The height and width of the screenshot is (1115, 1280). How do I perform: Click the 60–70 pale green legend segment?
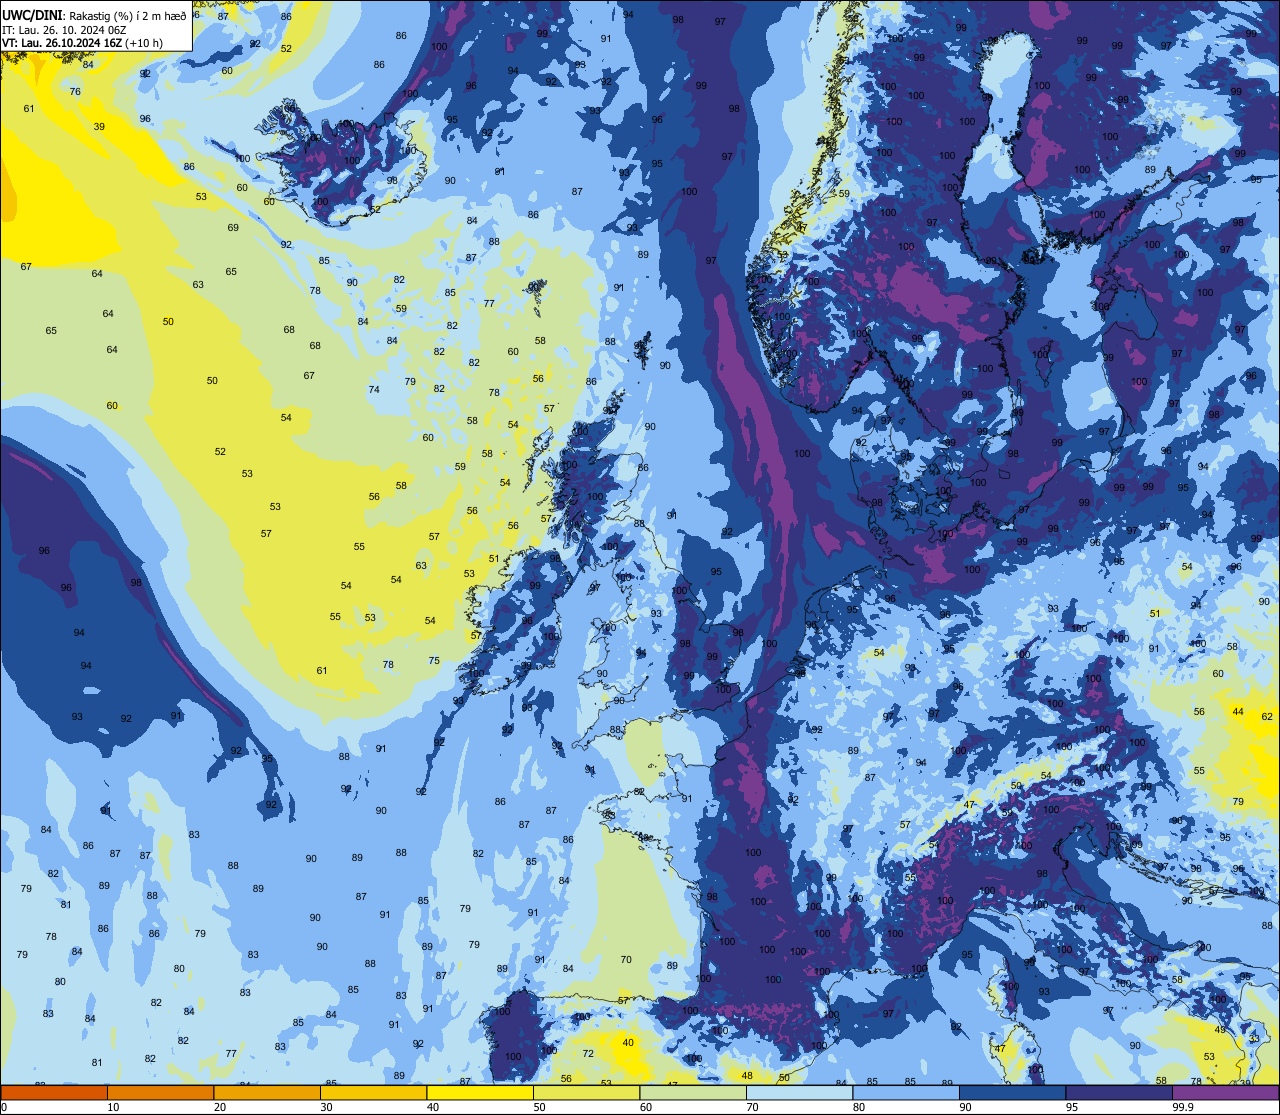point(693,1092)
